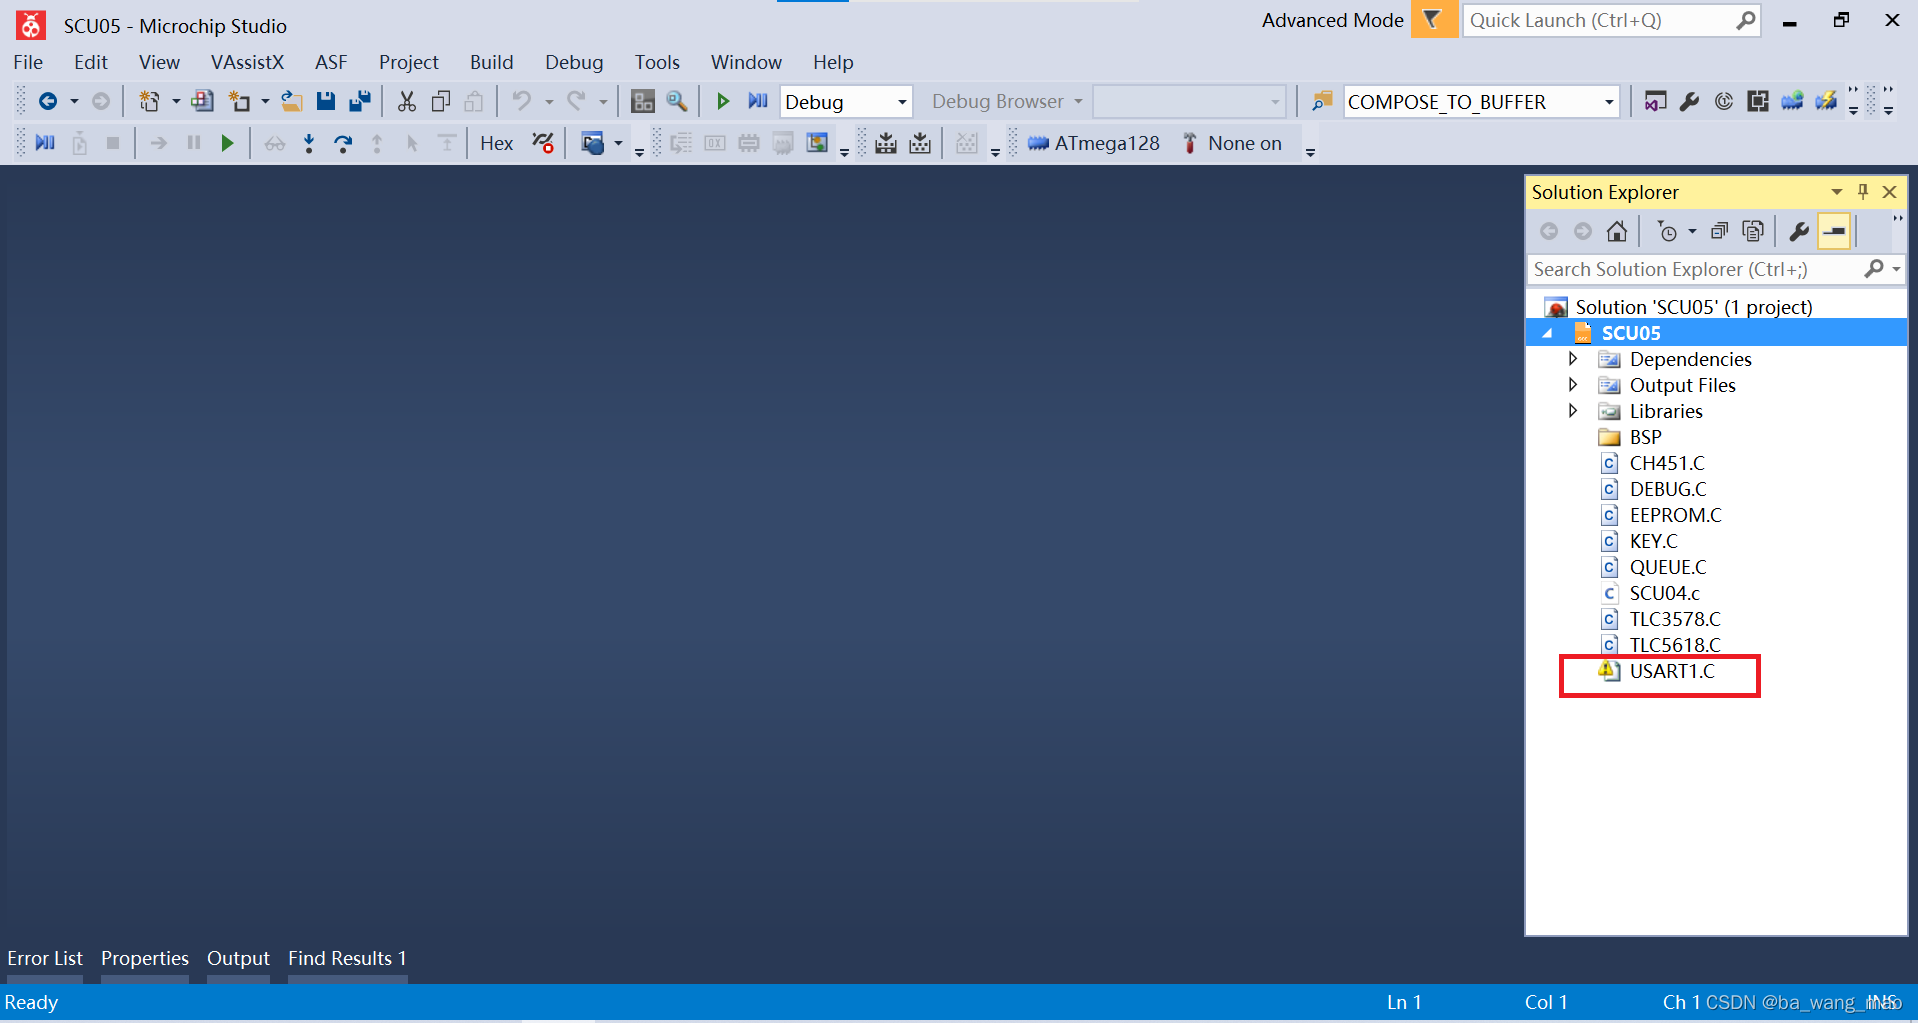Click the Find in Files folder icon

point(1322,101)
